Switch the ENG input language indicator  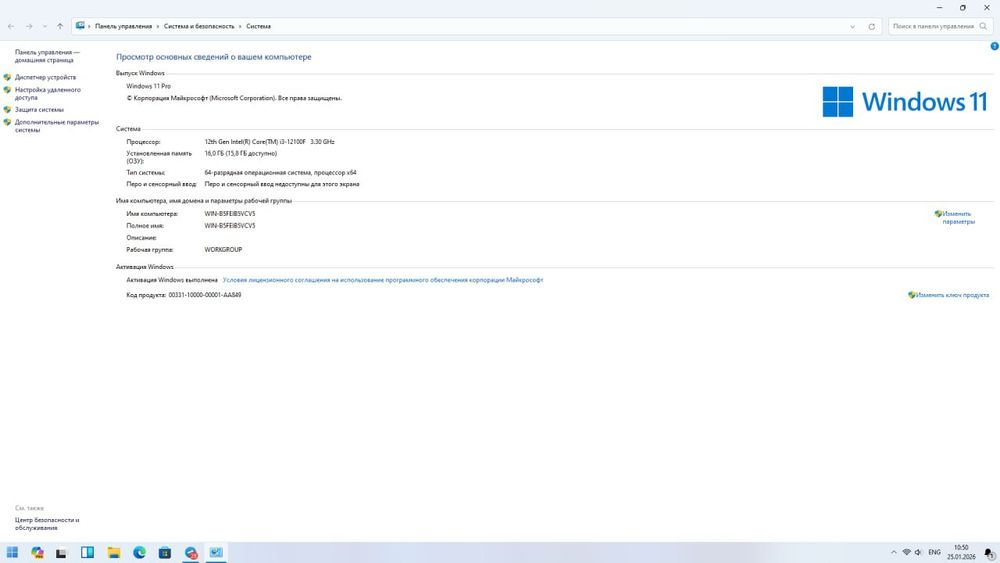tap(934, 552)
